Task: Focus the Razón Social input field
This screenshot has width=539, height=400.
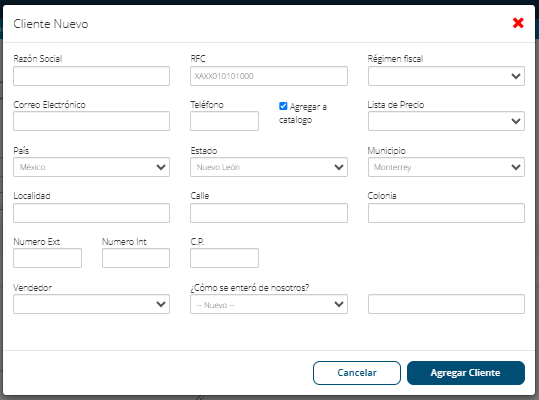Action: click(x=91, y=76)
